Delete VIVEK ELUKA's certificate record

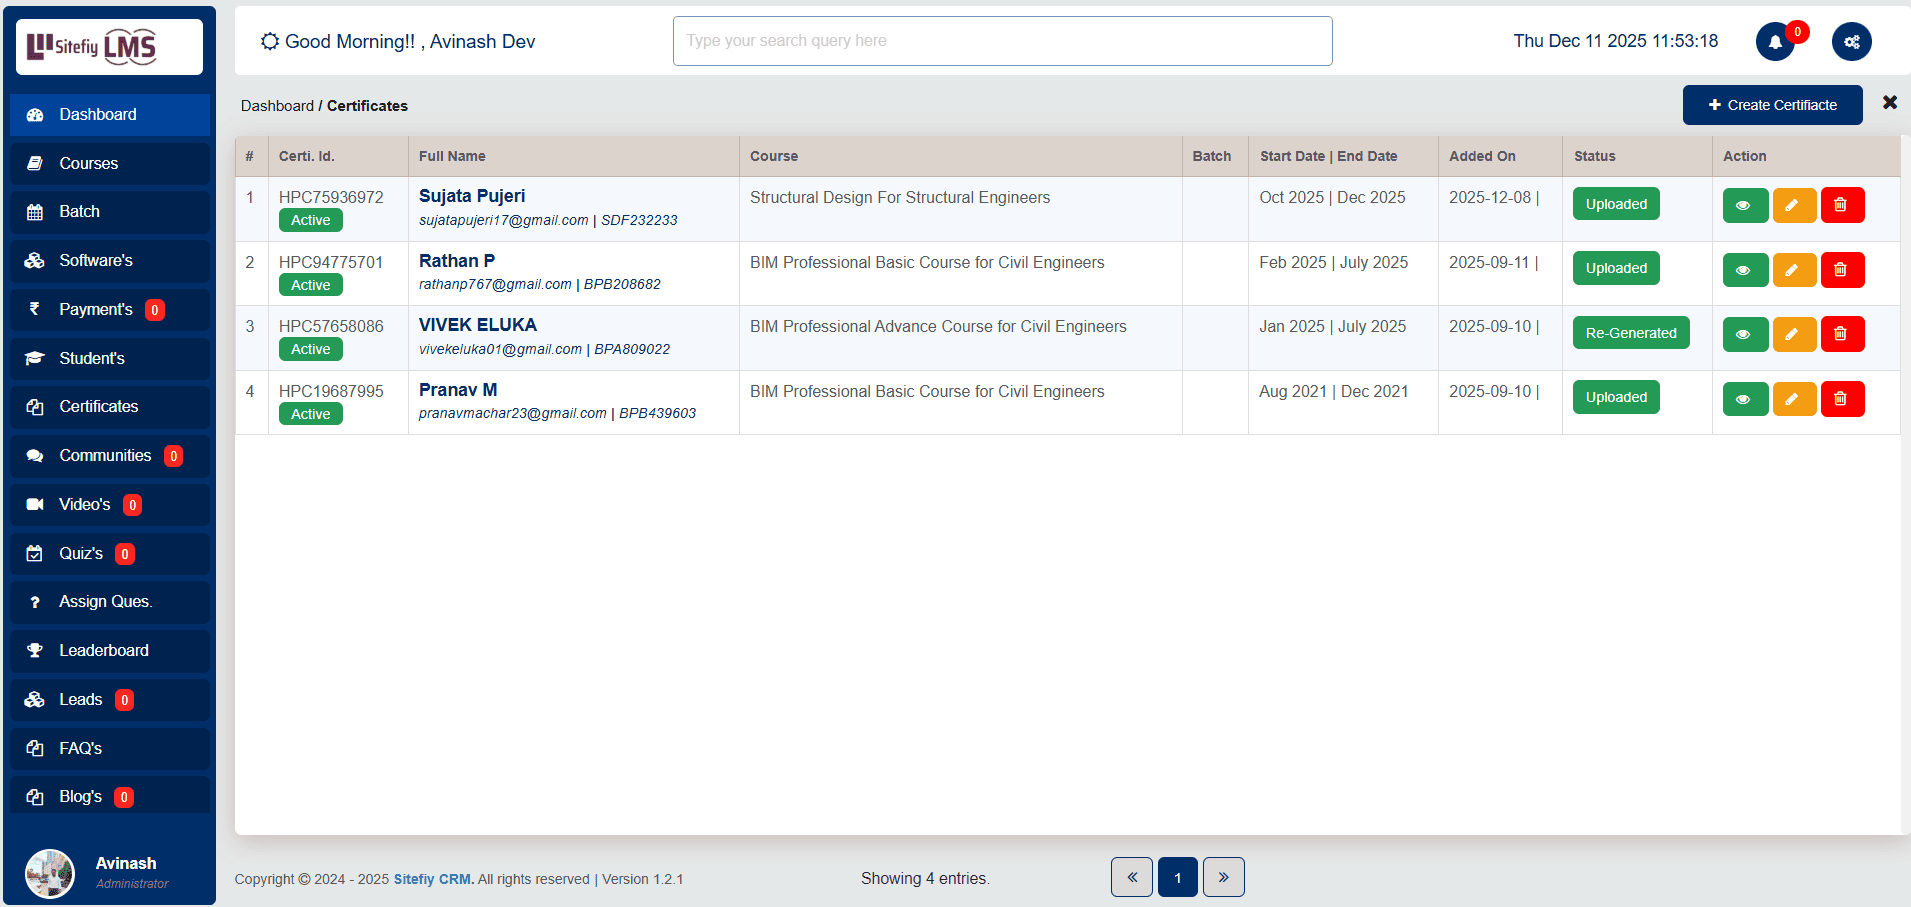tap(1841, 334)
